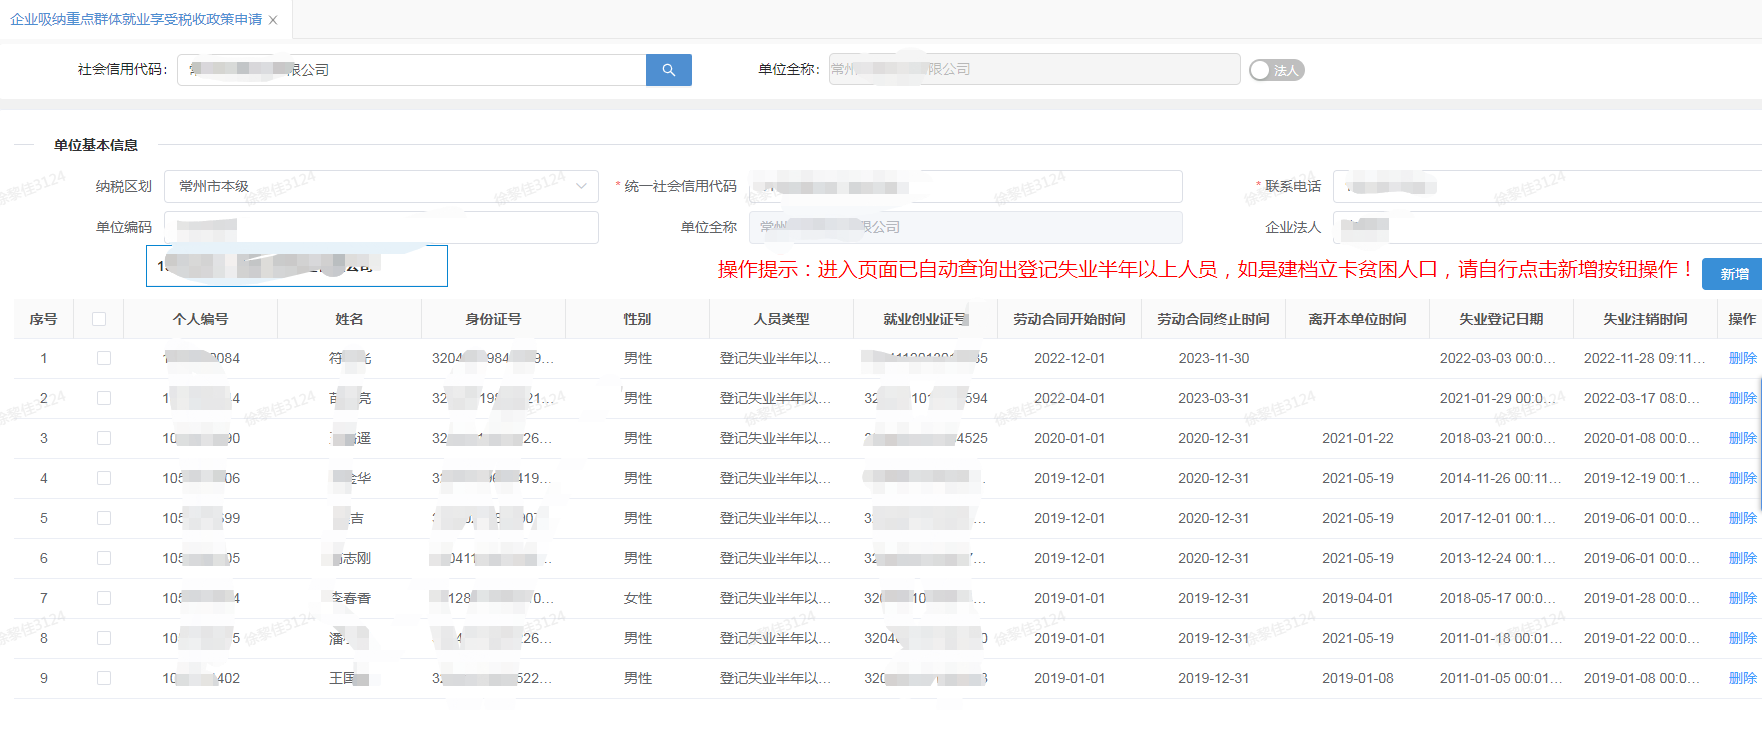
Task: Select the checkbox in row 5
Action: coord(104,518)
